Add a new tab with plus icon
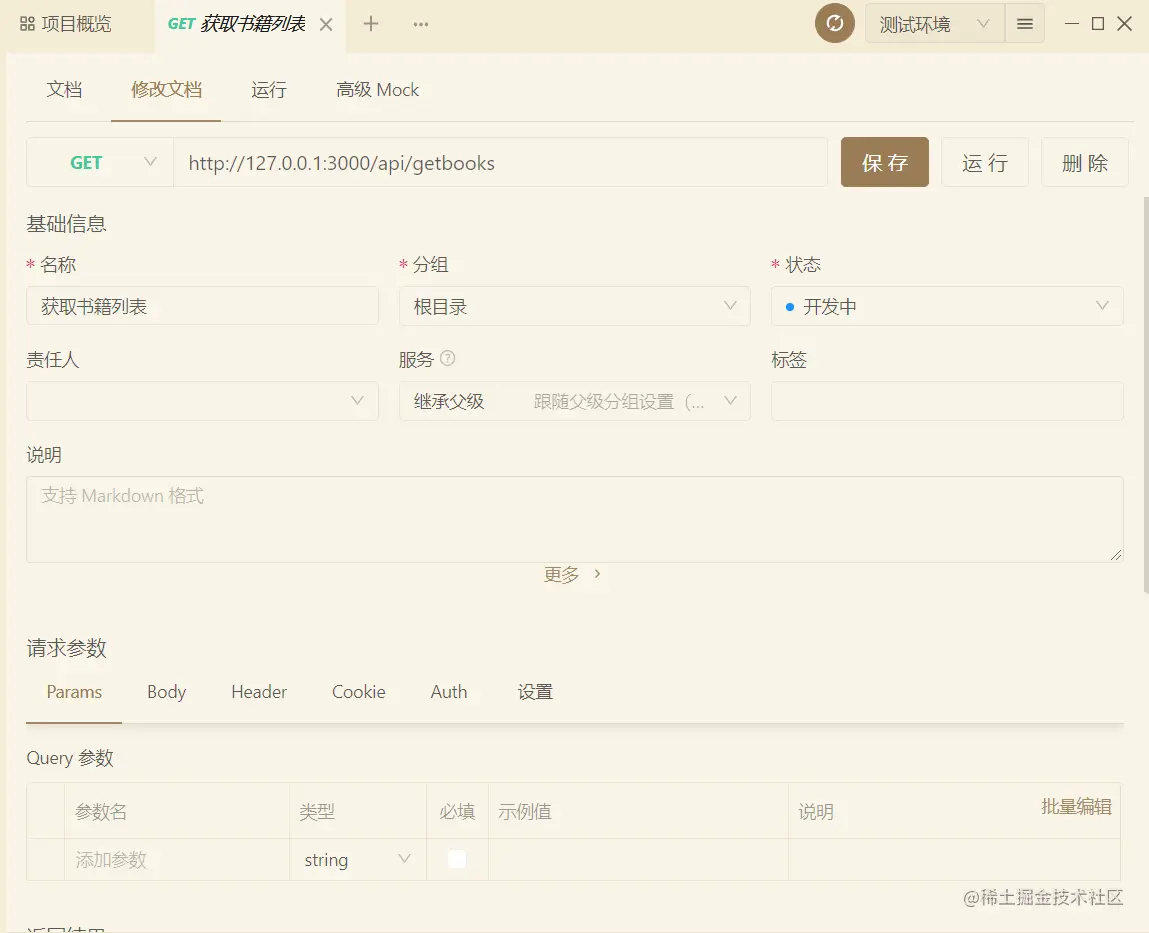Image resolution: width=1149 pixels, height=933 pixels. tap(371, 24)
